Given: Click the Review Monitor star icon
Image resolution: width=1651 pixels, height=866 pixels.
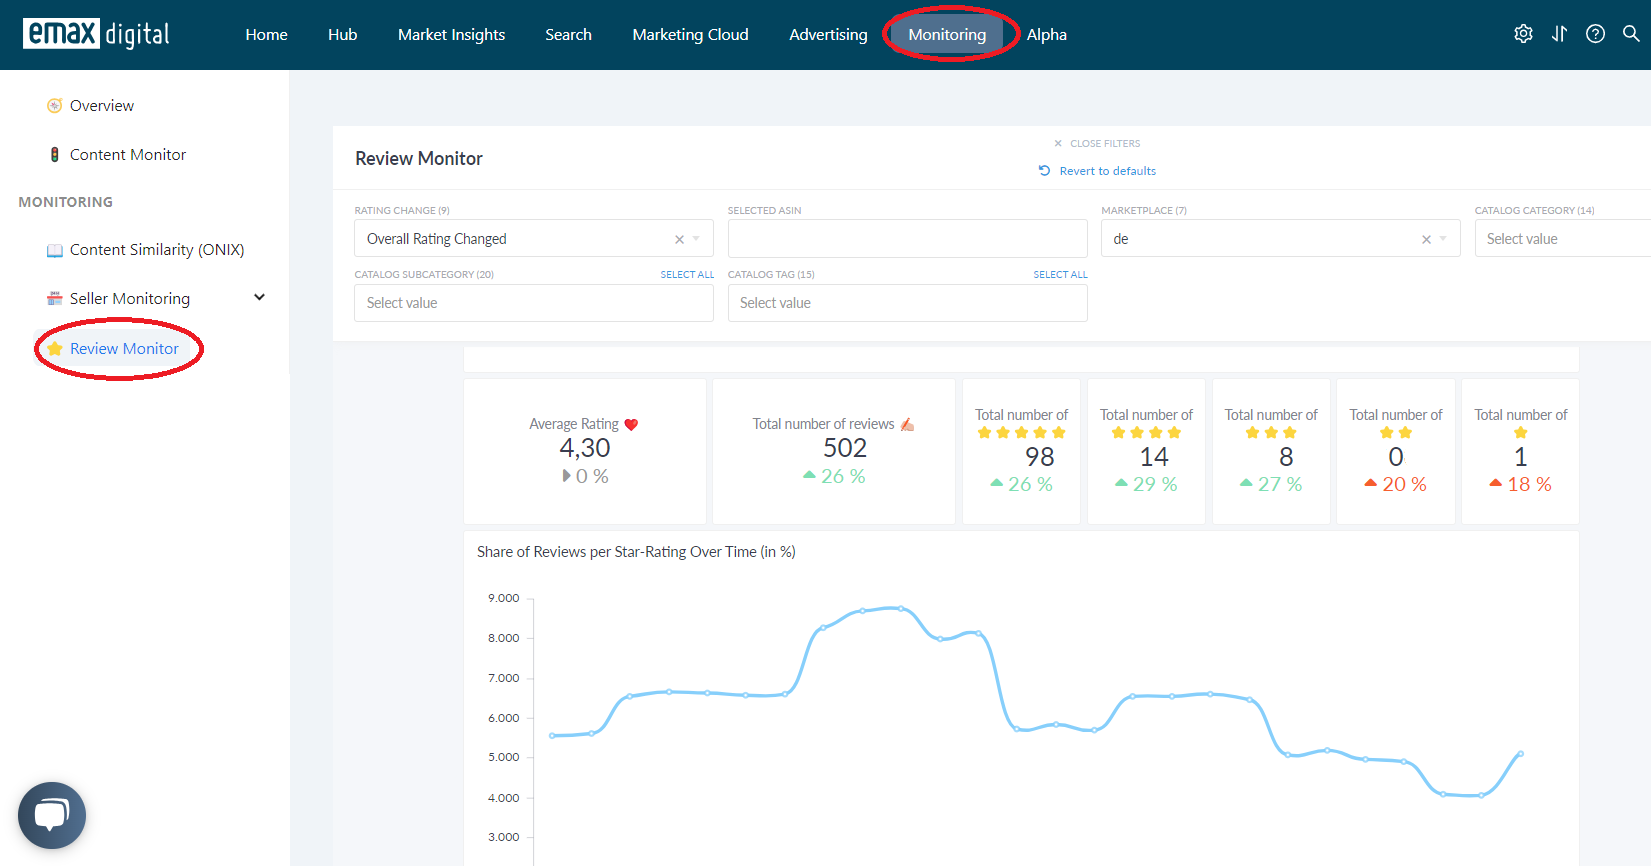Looking at the screenshot, I should (x=55, y=349).
